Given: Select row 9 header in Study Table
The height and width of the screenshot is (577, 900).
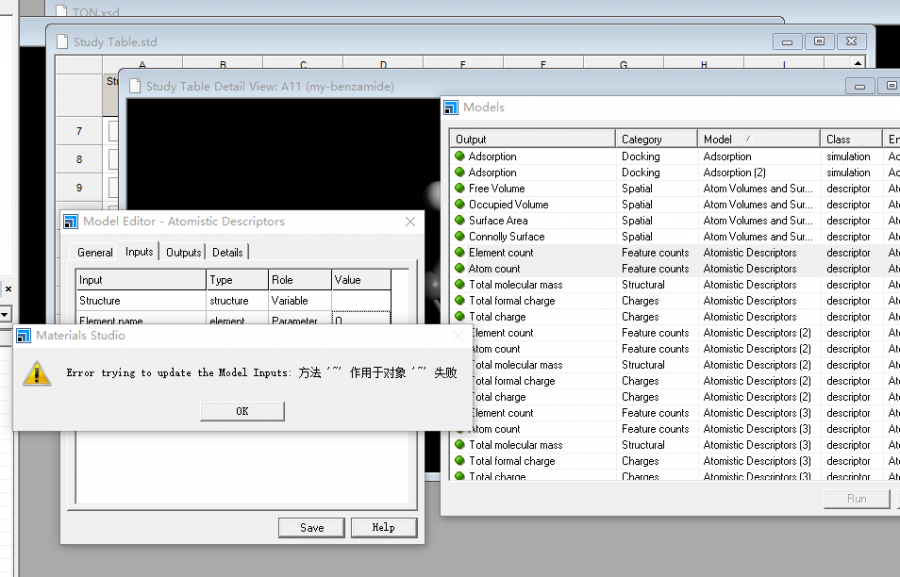Looking at the screenshot, I should 79,188.
